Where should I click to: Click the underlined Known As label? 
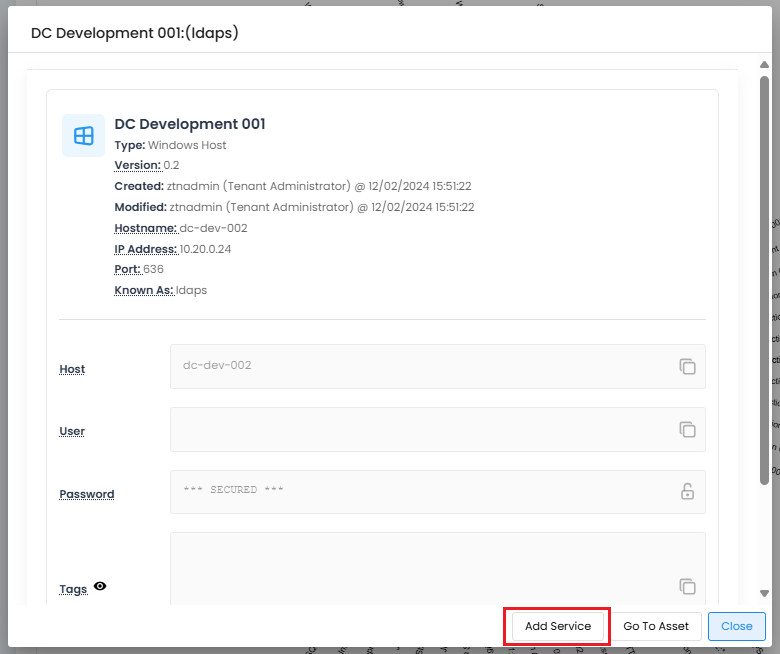pyautogui.click(x=144, y=290)
